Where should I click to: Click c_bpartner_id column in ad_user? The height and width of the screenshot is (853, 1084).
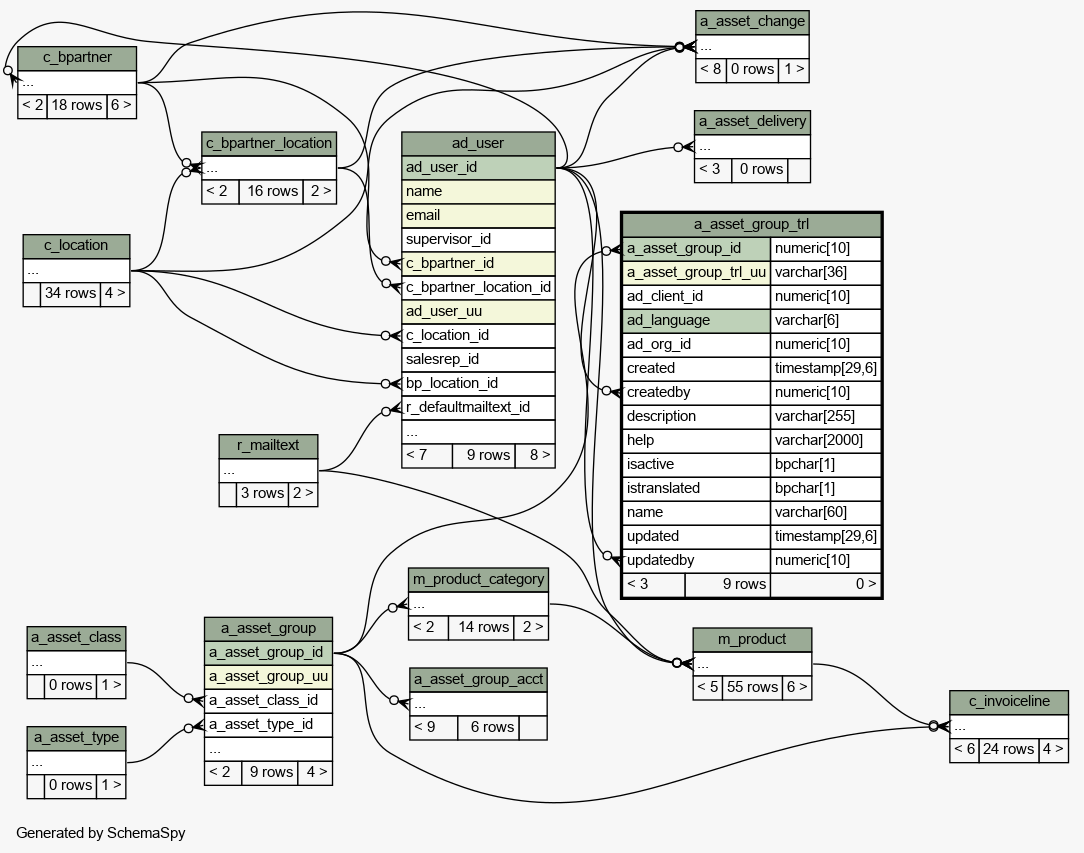[478, 264]
